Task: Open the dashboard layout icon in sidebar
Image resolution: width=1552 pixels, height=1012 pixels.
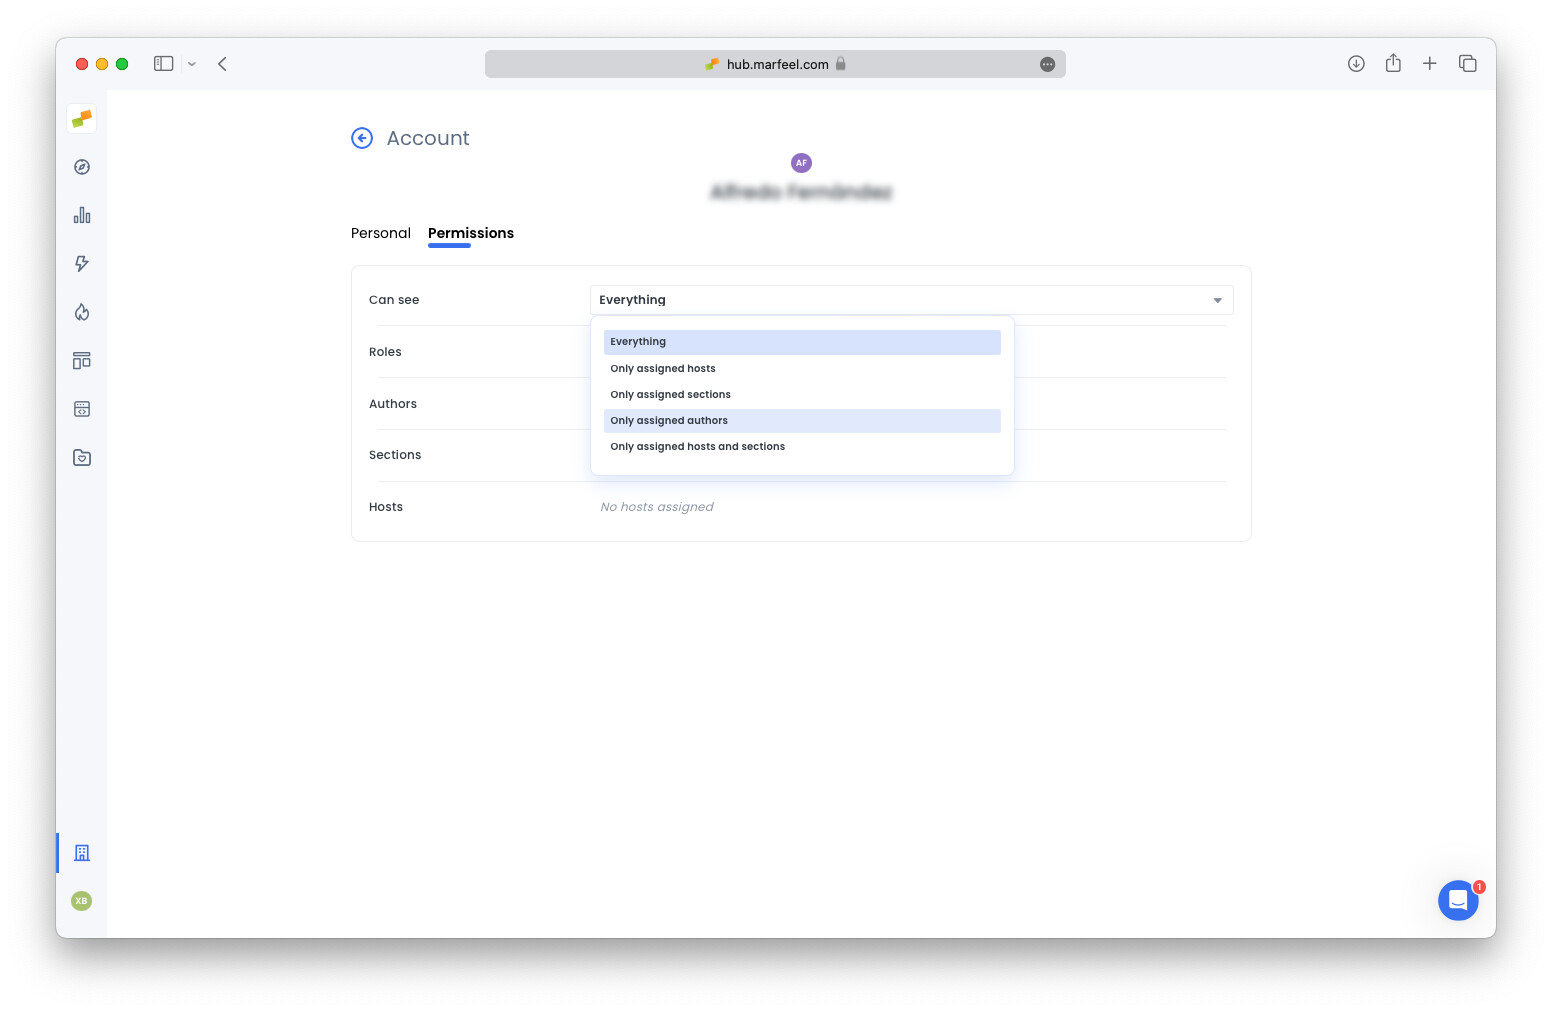Action: pyautogui.click(x=81, y=360)
